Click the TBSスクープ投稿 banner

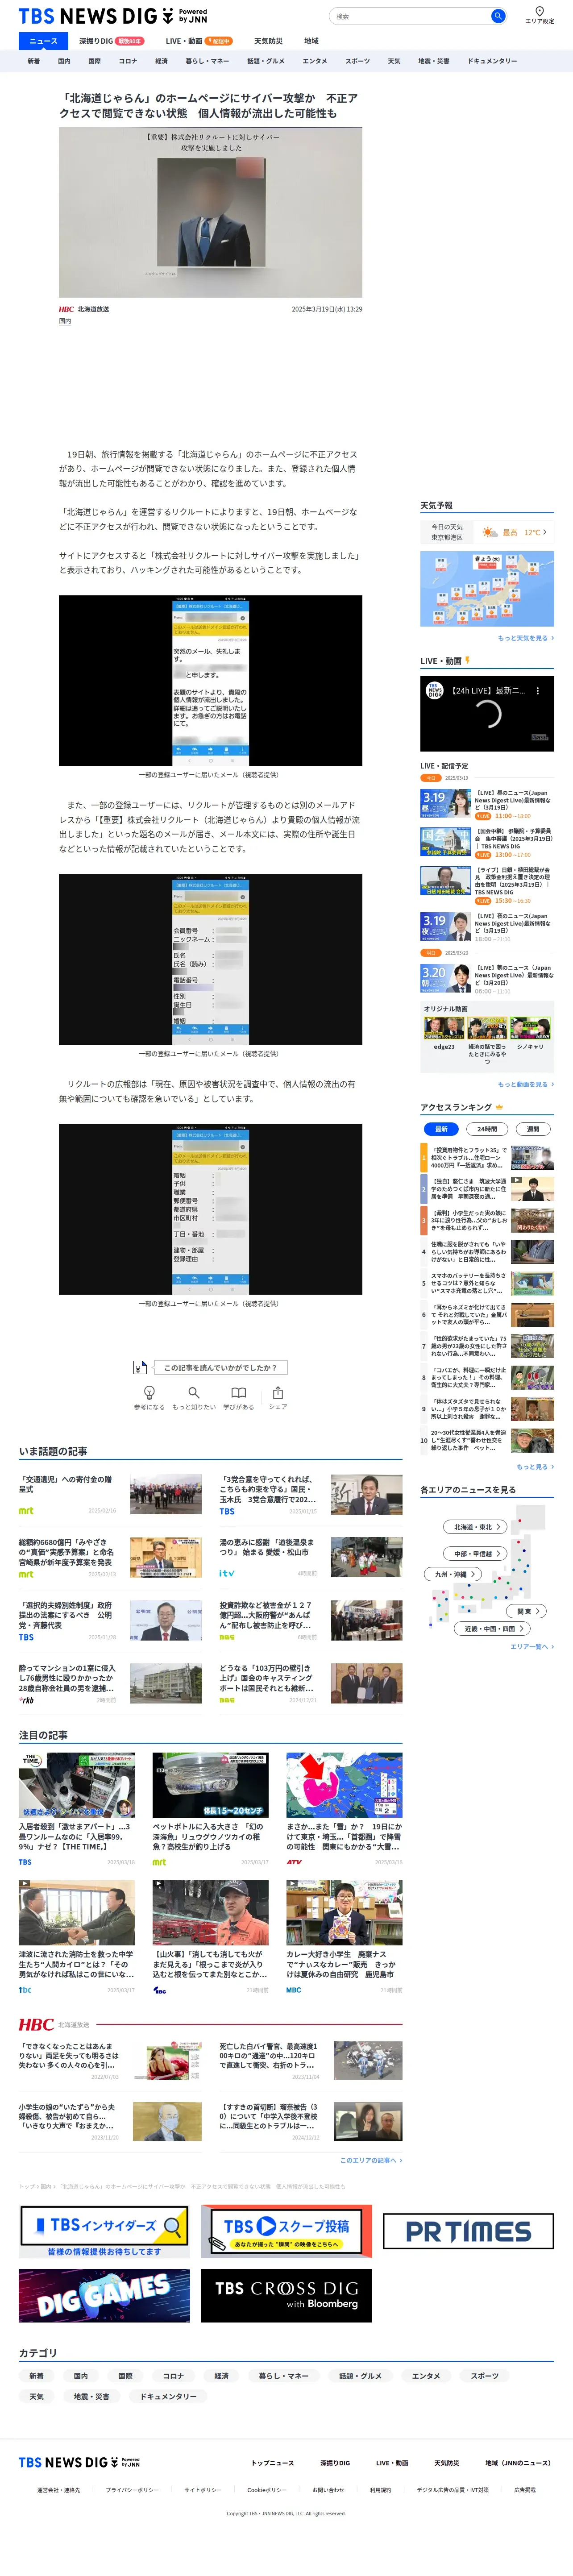(x=286, y=2231)
